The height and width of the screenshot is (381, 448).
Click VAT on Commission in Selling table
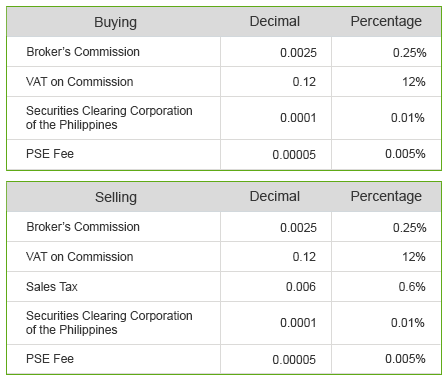(x=79, y=257)
